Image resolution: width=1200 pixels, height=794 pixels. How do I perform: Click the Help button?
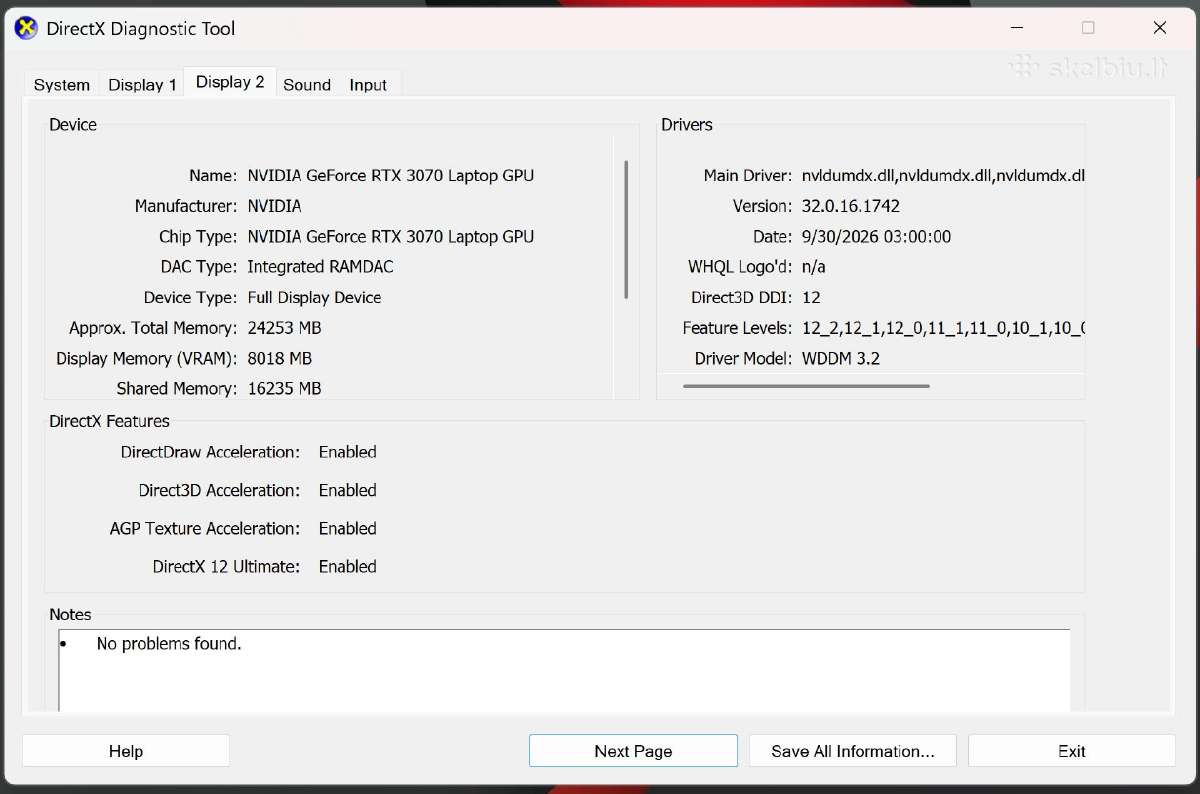pyautogui.click(x=126, y=751)
